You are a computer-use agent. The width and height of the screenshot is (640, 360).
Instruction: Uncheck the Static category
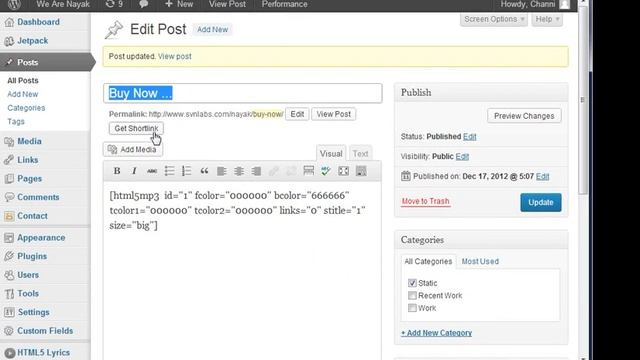[x=412, y=283]
